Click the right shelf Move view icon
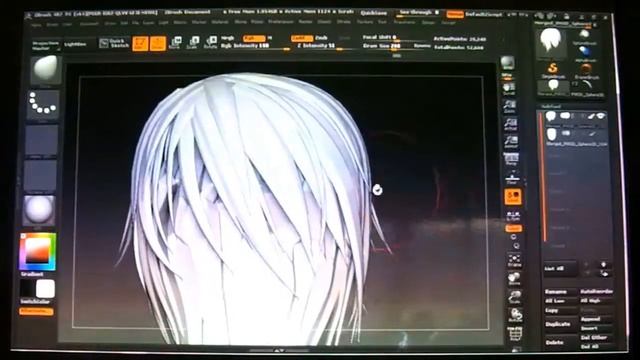This screenshot has height=360, width=640. 514,279
